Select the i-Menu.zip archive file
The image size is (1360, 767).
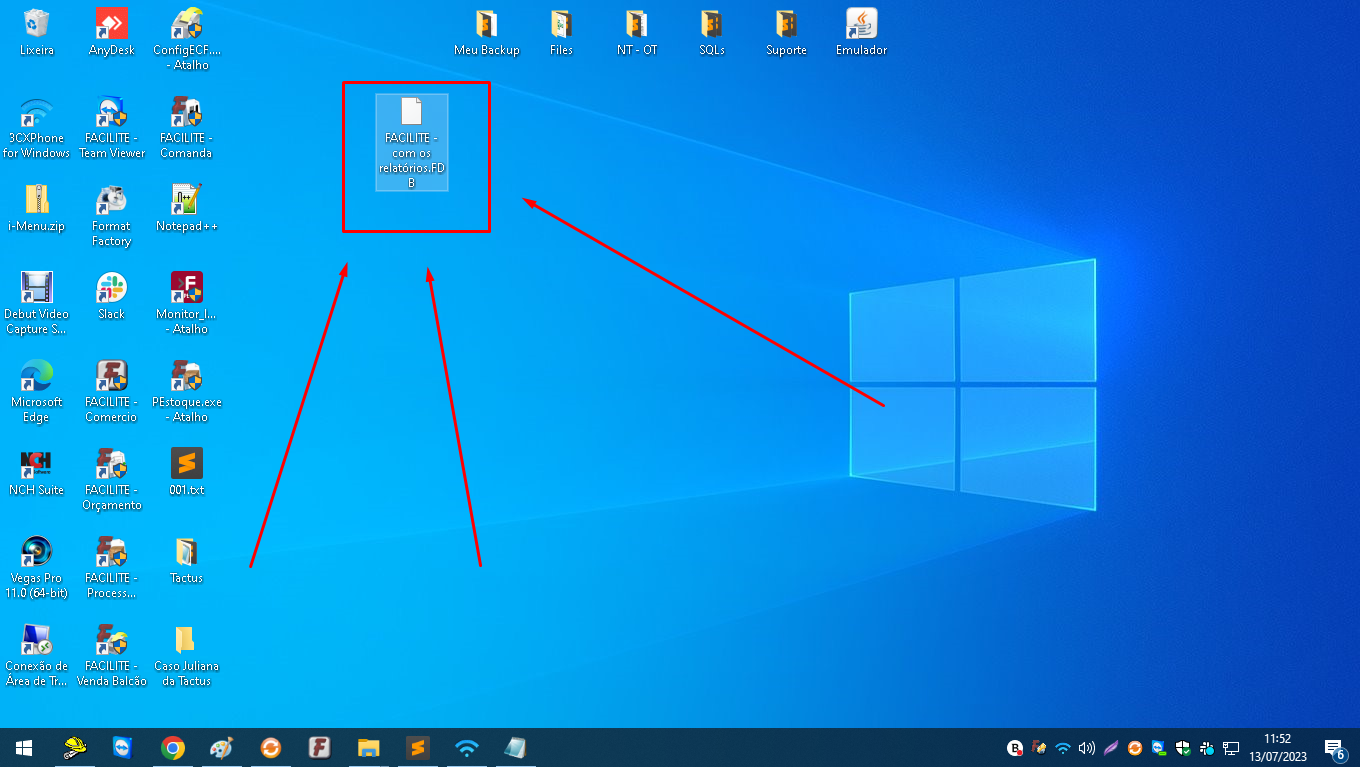37,208
